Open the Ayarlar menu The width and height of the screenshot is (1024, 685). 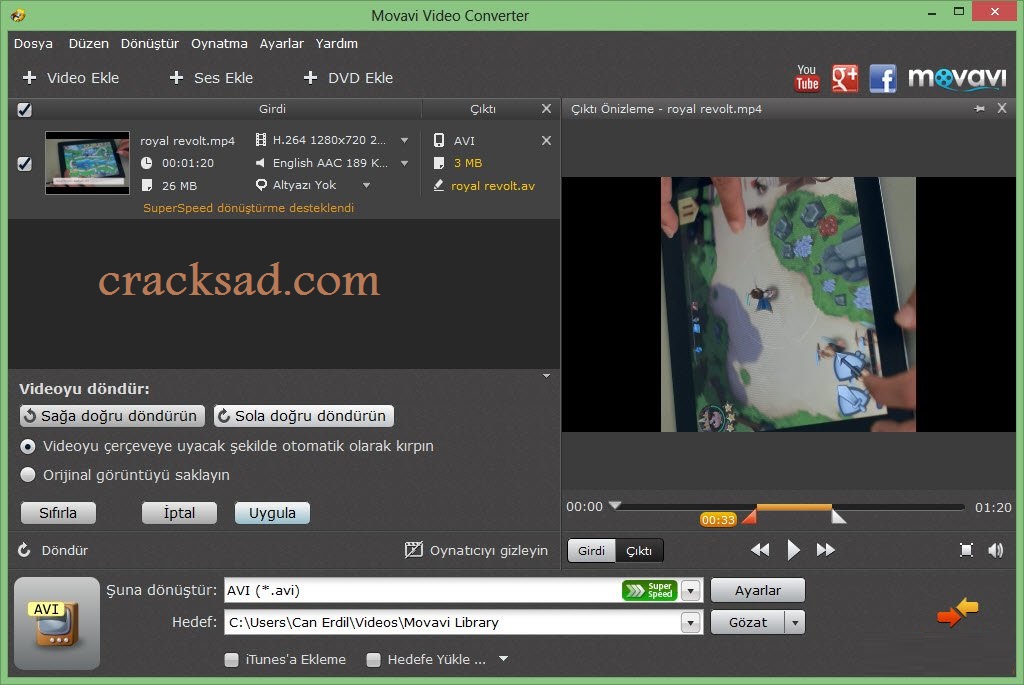tap(281, 44)
